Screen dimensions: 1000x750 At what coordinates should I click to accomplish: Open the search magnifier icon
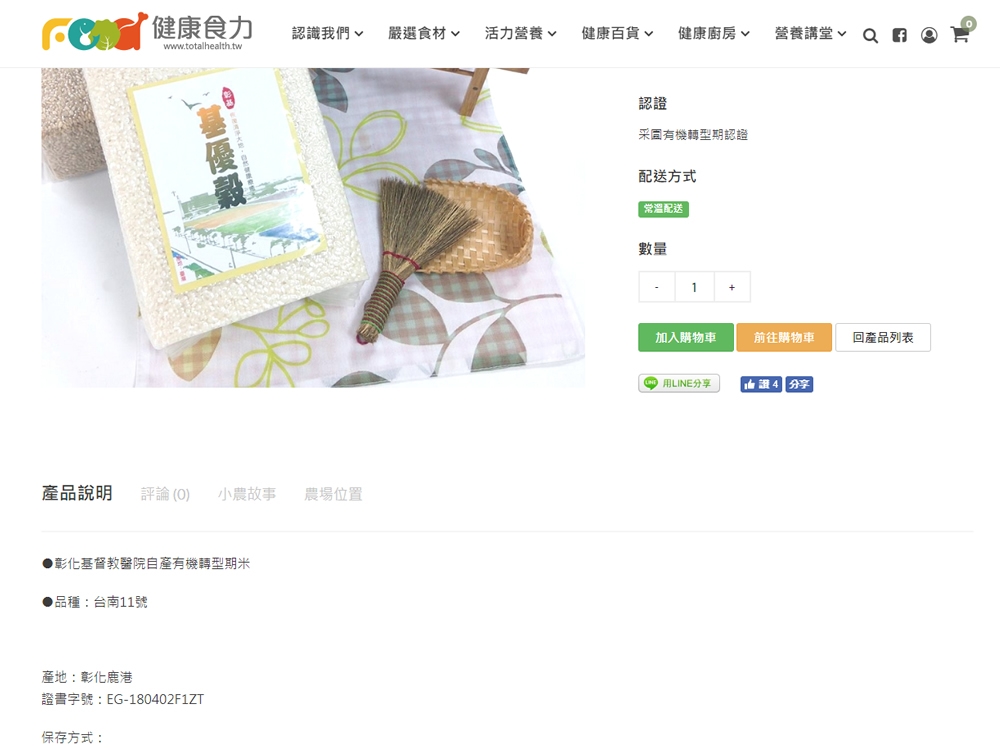(870, 35)
